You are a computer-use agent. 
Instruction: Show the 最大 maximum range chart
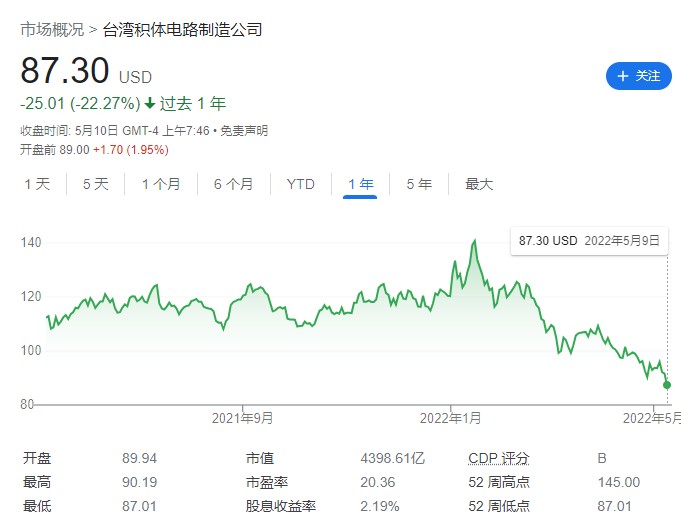[x=479, y=184]
